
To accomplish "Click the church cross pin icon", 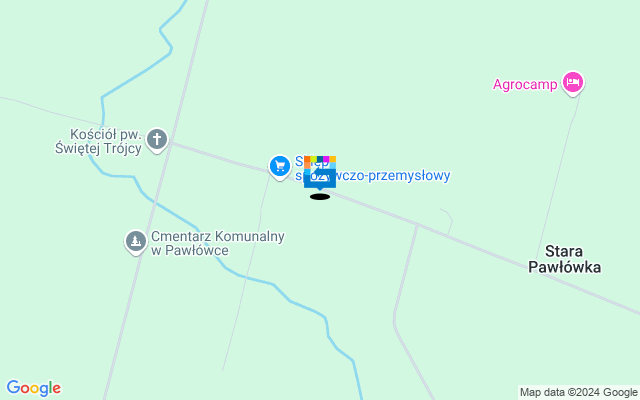I will click(x=157, y=140).
